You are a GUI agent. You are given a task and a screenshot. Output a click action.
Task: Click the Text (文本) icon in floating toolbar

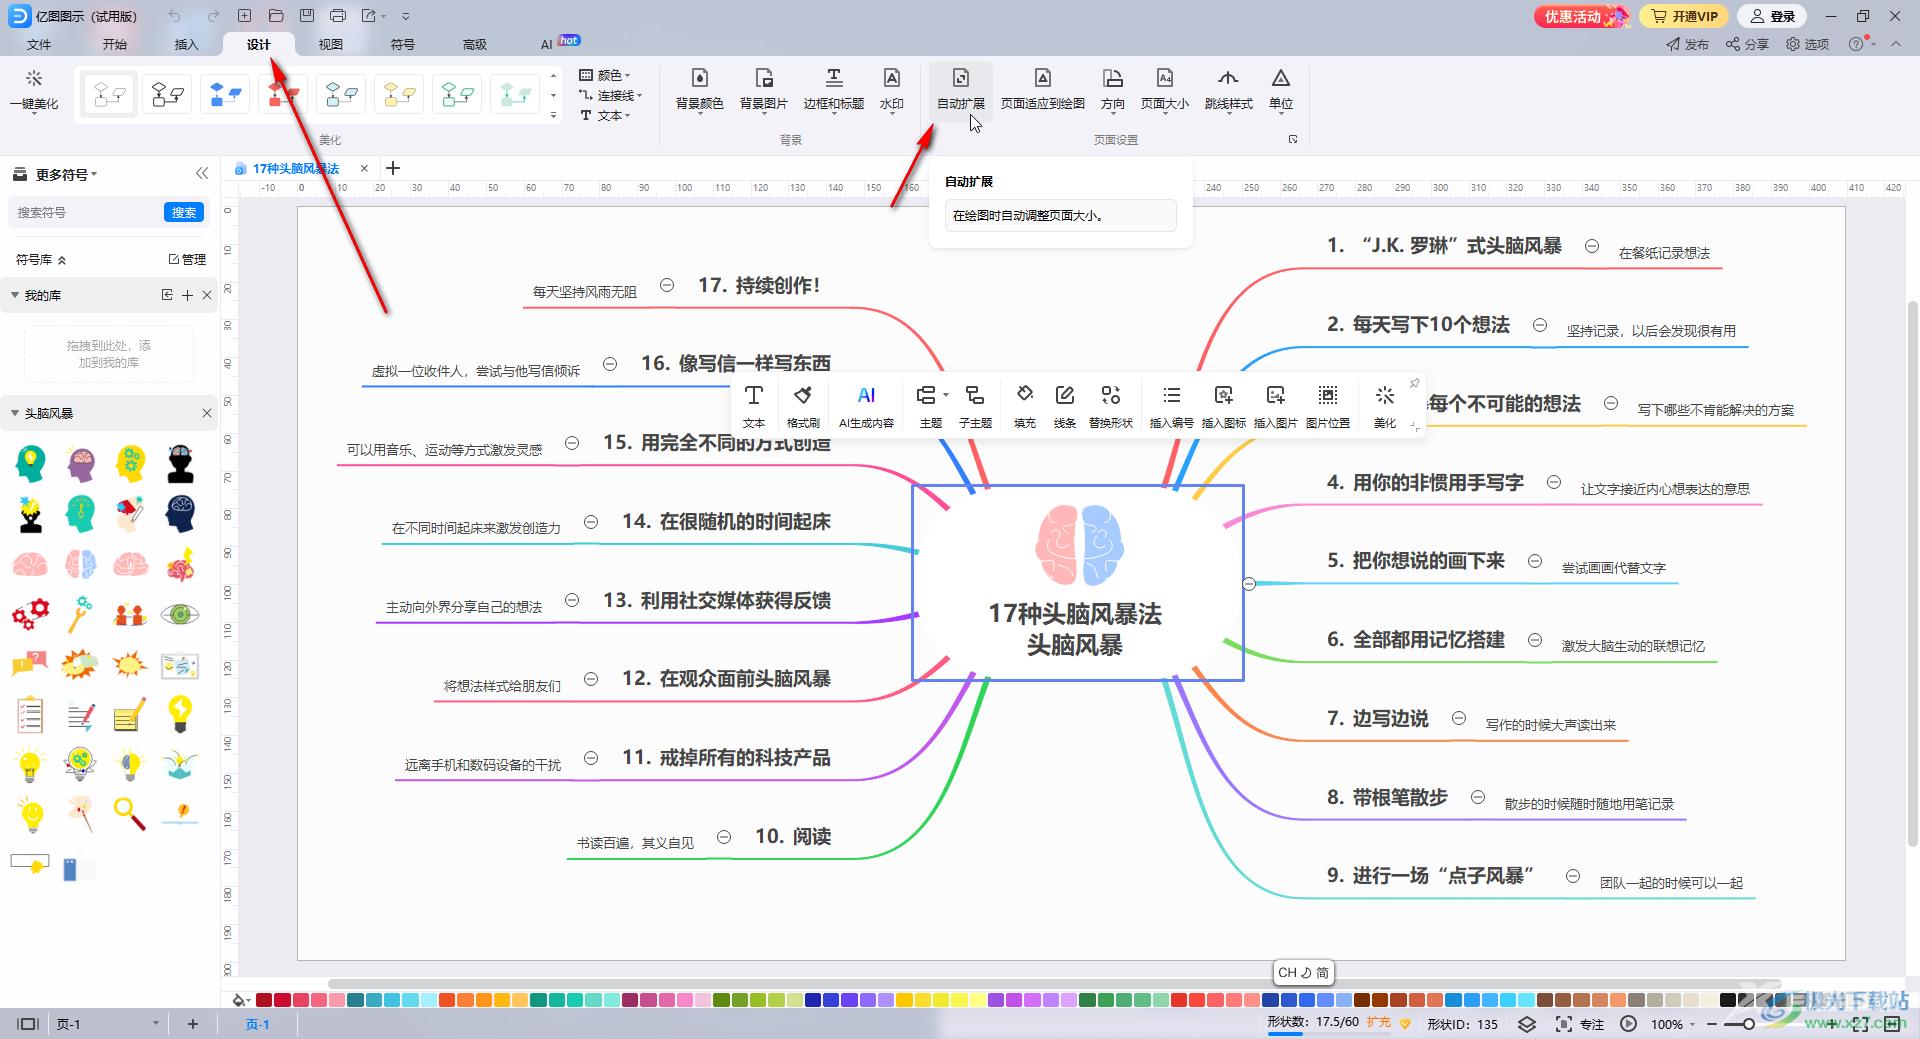click(754, 406)
